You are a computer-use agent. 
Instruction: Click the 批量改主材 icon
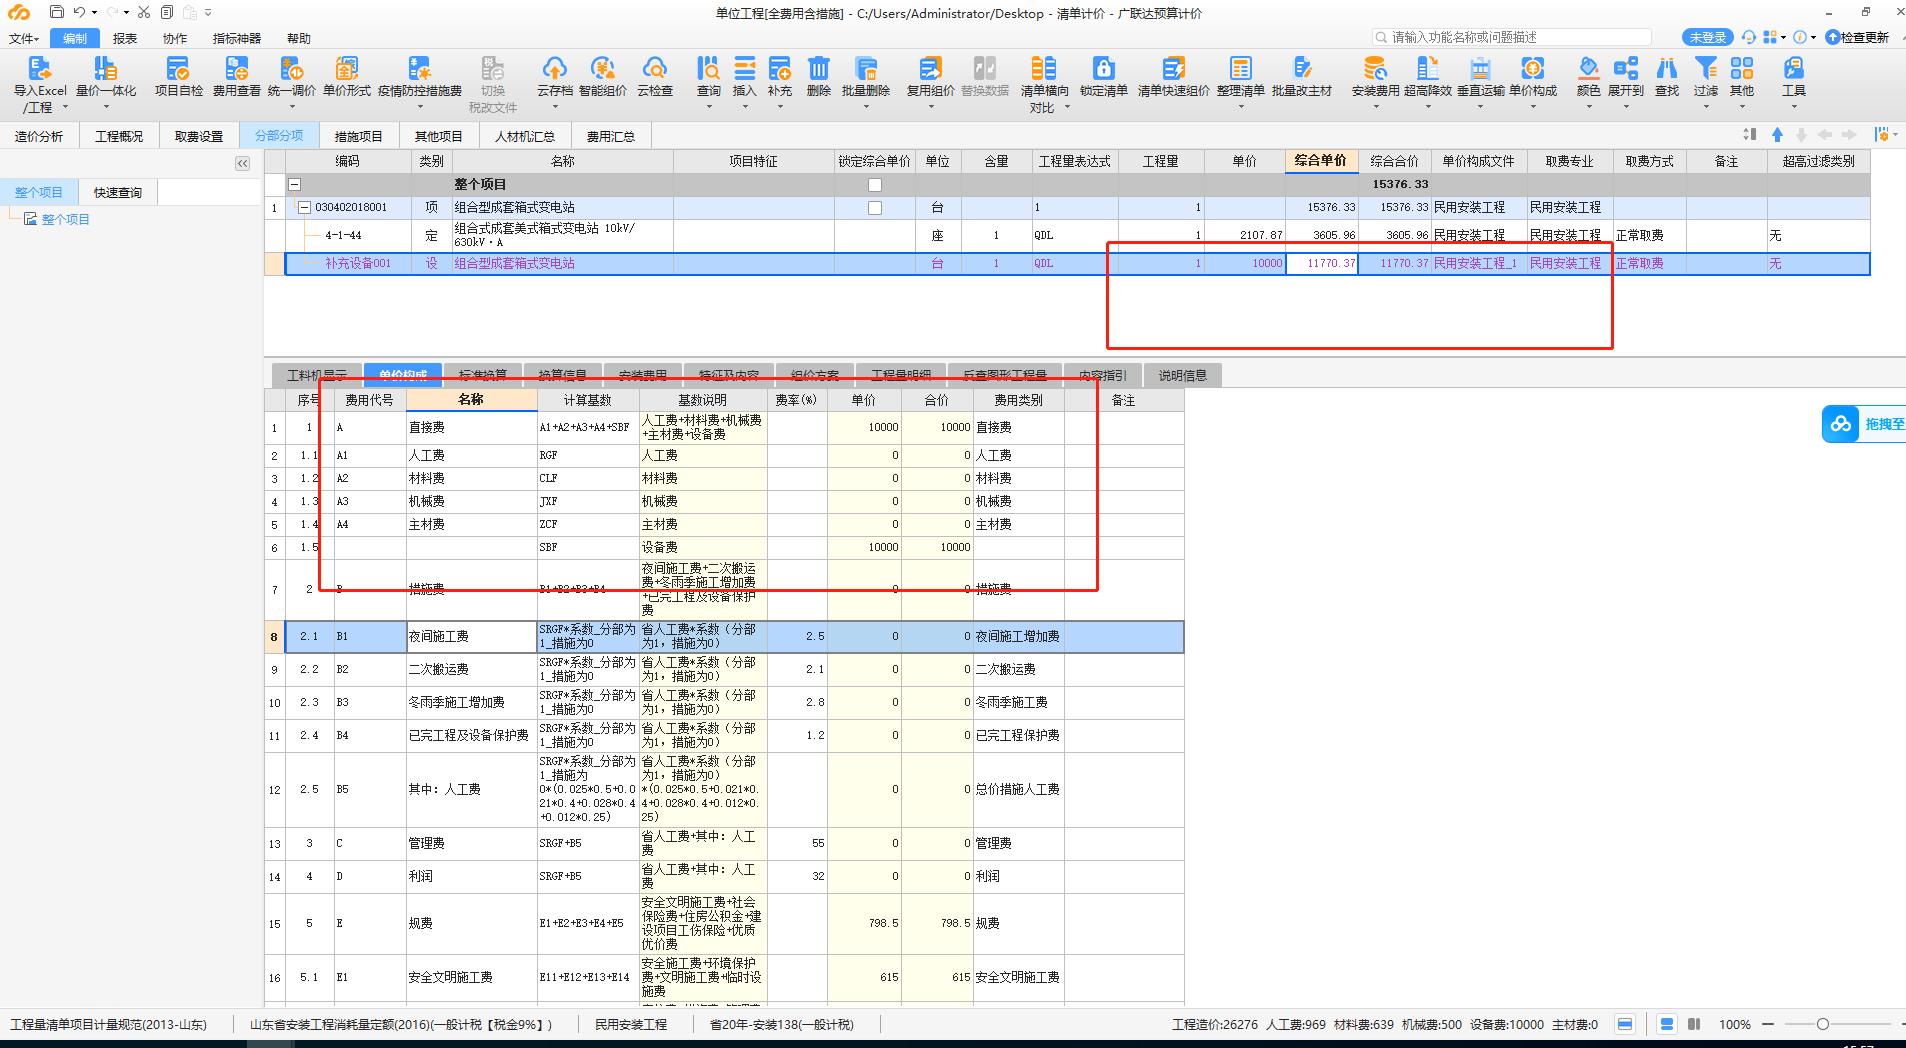[1302, 68]
